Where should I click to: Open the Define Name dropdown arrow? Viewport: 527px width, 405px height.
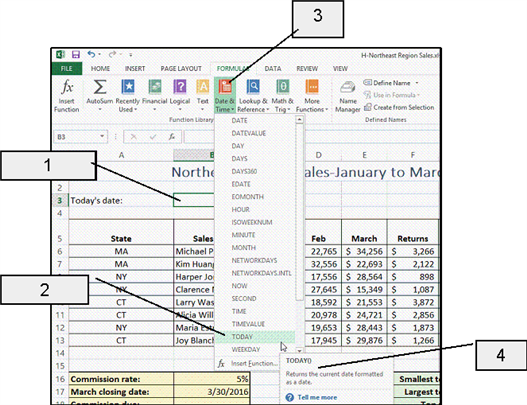tap(417, 83)
